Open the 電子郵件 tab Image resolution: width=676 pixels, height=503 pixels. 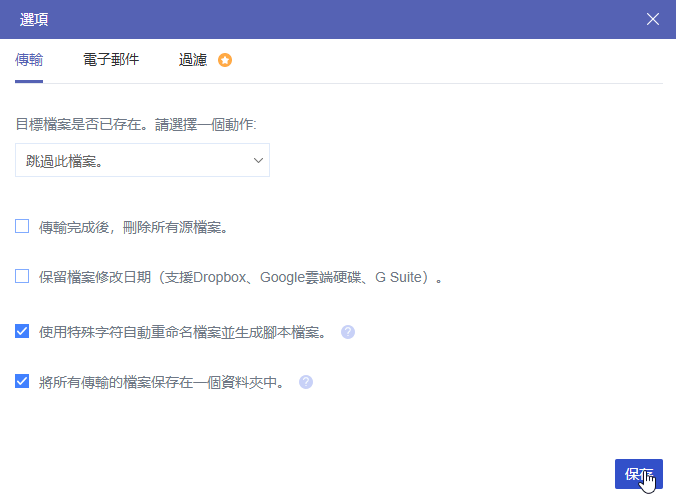pos(111,59)
